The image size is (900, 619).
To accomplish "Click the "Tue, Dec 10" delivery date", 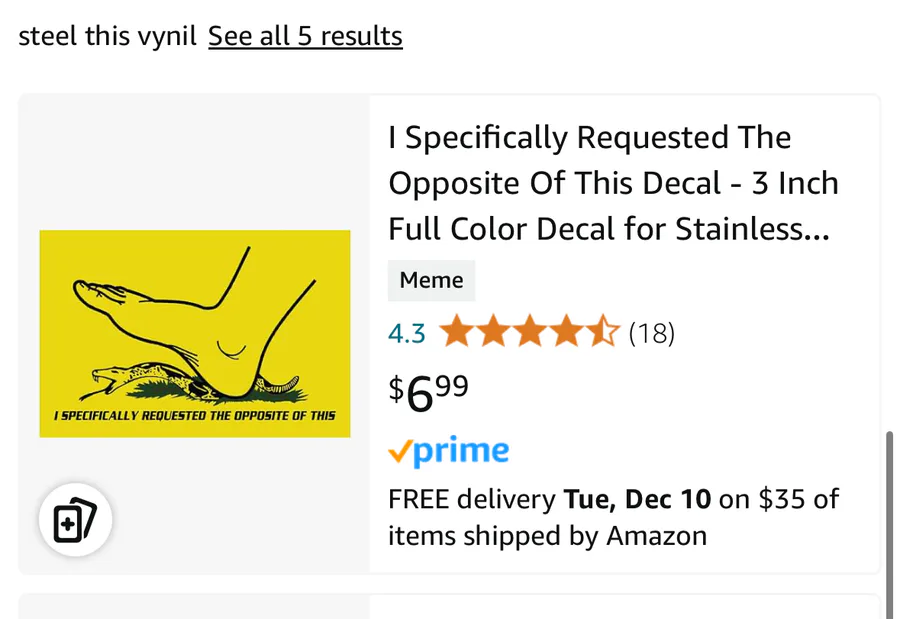I will click(637, 499).
